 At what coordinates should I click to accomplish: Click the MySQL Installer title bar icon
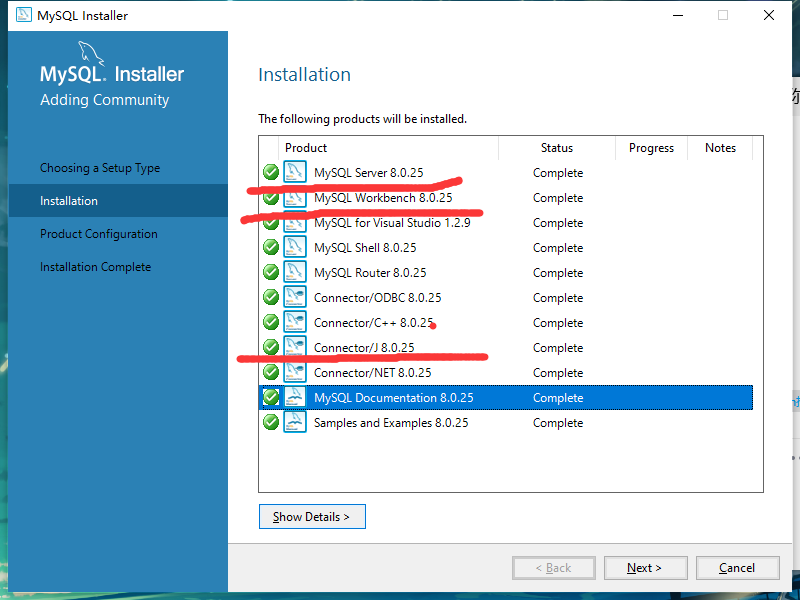pyautogui.click(x=23, y=15)
